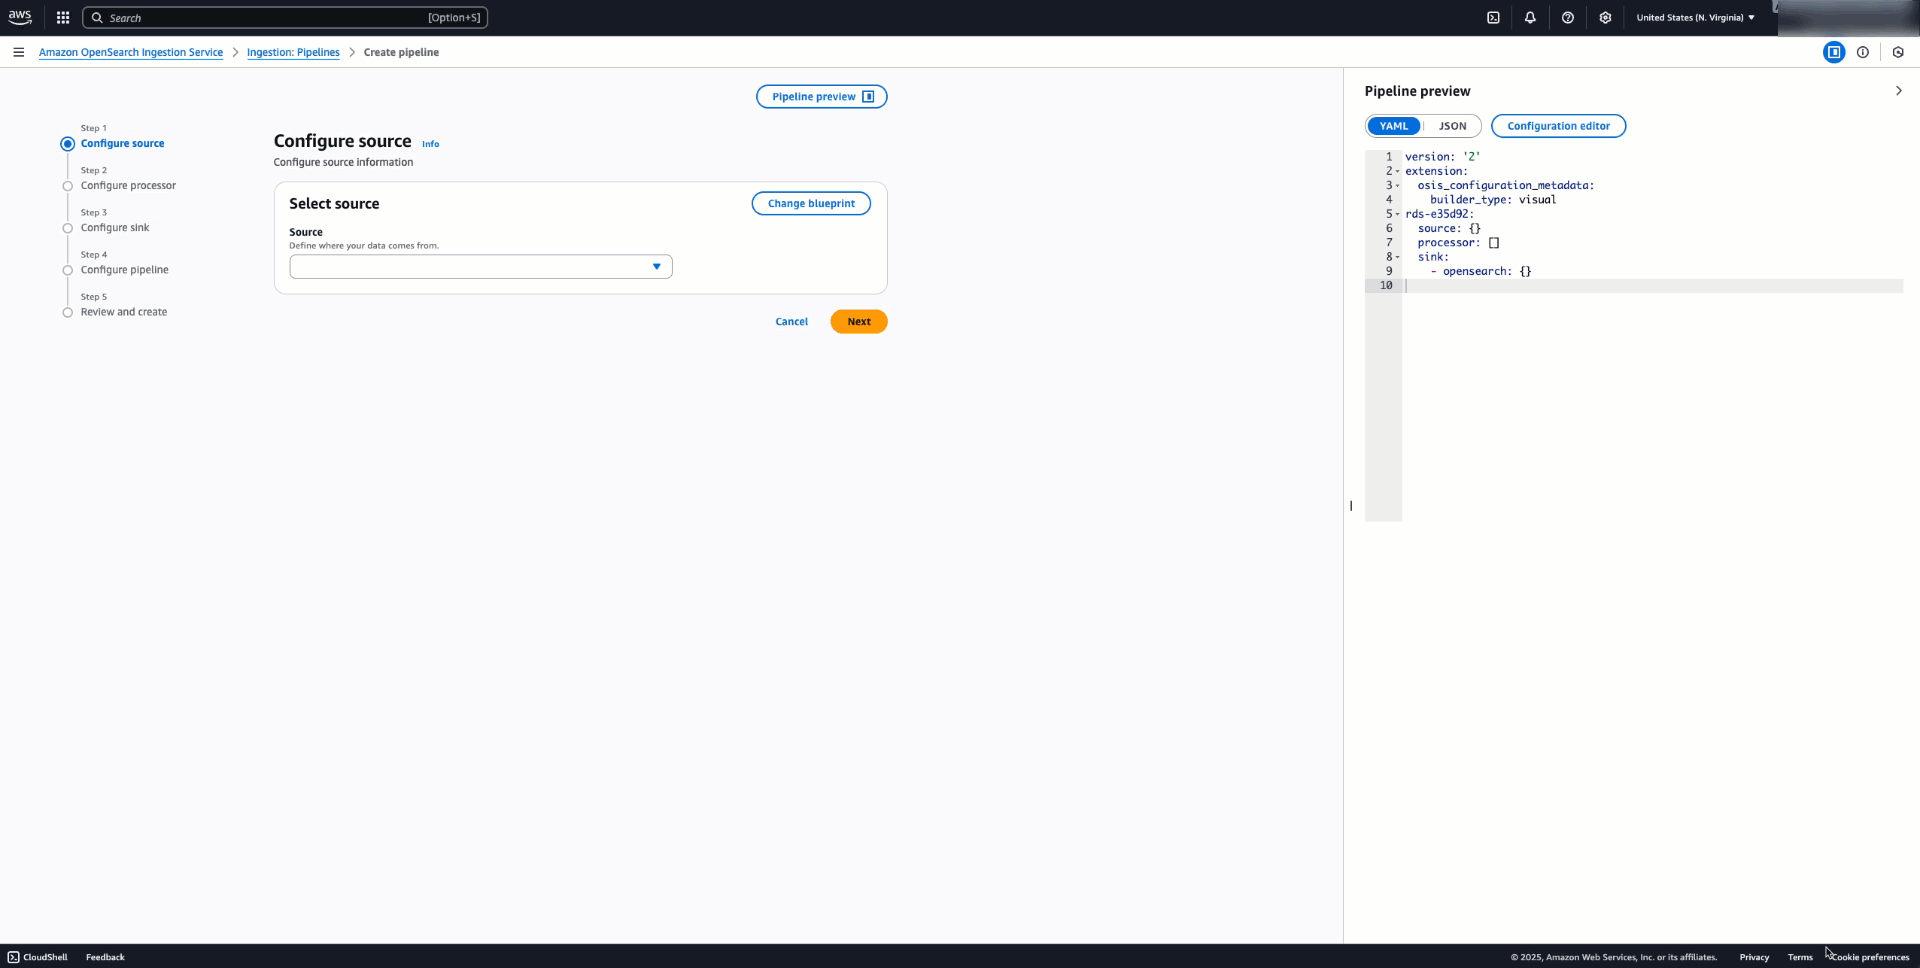Image resolution: width=1920 pixels, height=968 pixels.
Task: Open the settings gear in top bar
Action: point(1605,18)
